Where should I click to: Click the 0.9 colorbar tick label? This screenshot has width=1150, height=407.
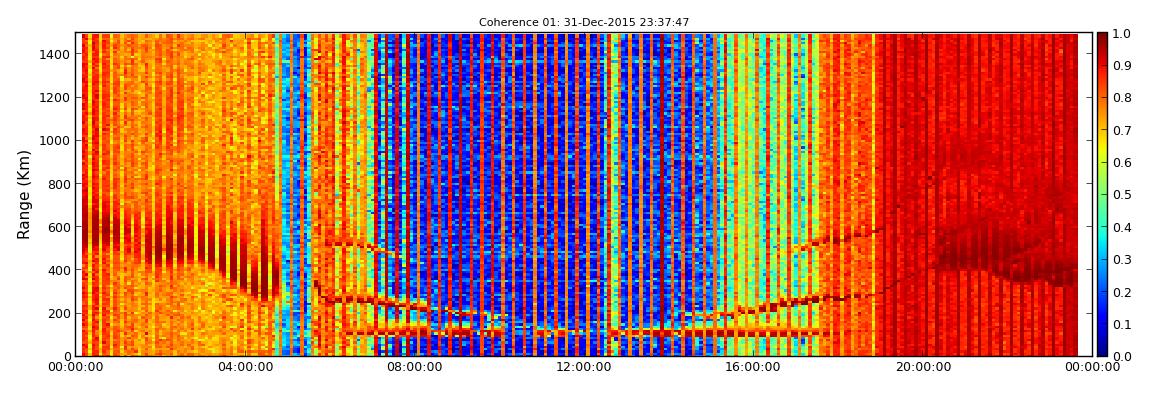tap(1124, 66)
